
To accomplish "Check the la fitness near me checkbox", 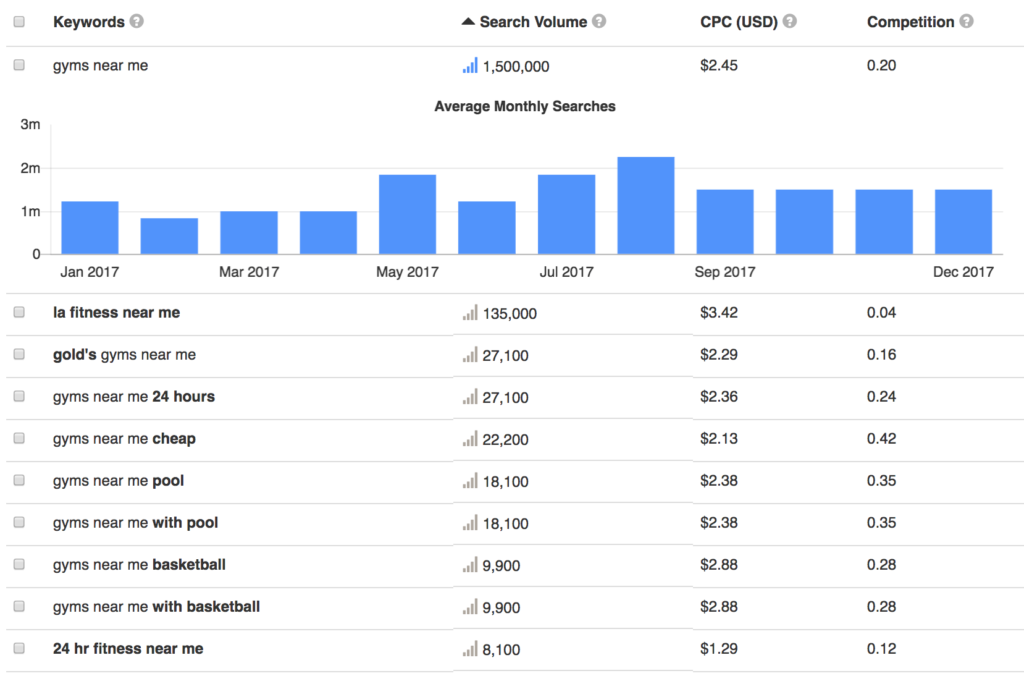I will (x=19, y=312).
